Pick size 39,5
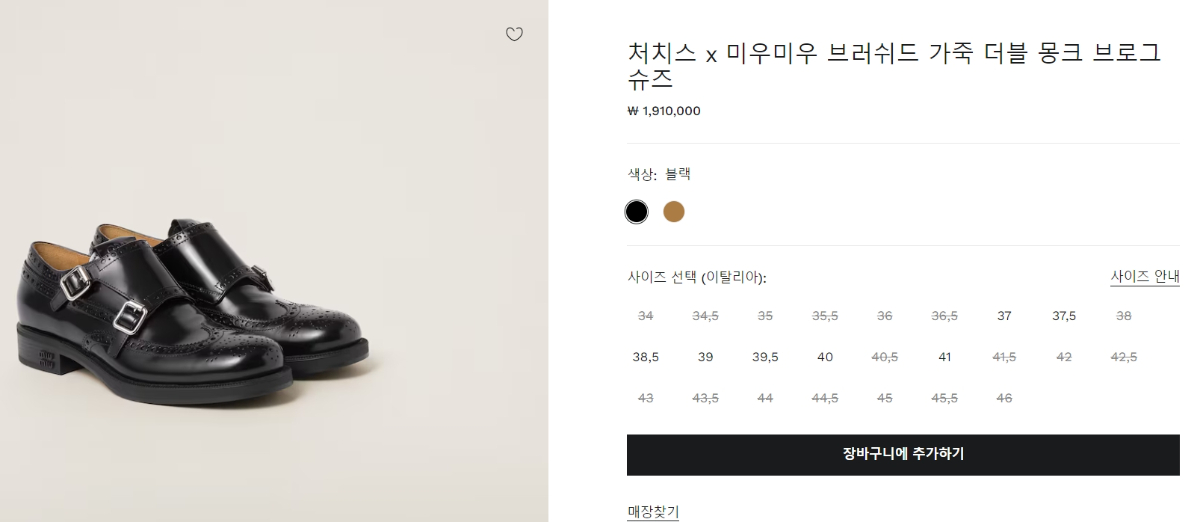Viewport: 1200px width, 522px height. pyautogui.click(x=765, y=357)
